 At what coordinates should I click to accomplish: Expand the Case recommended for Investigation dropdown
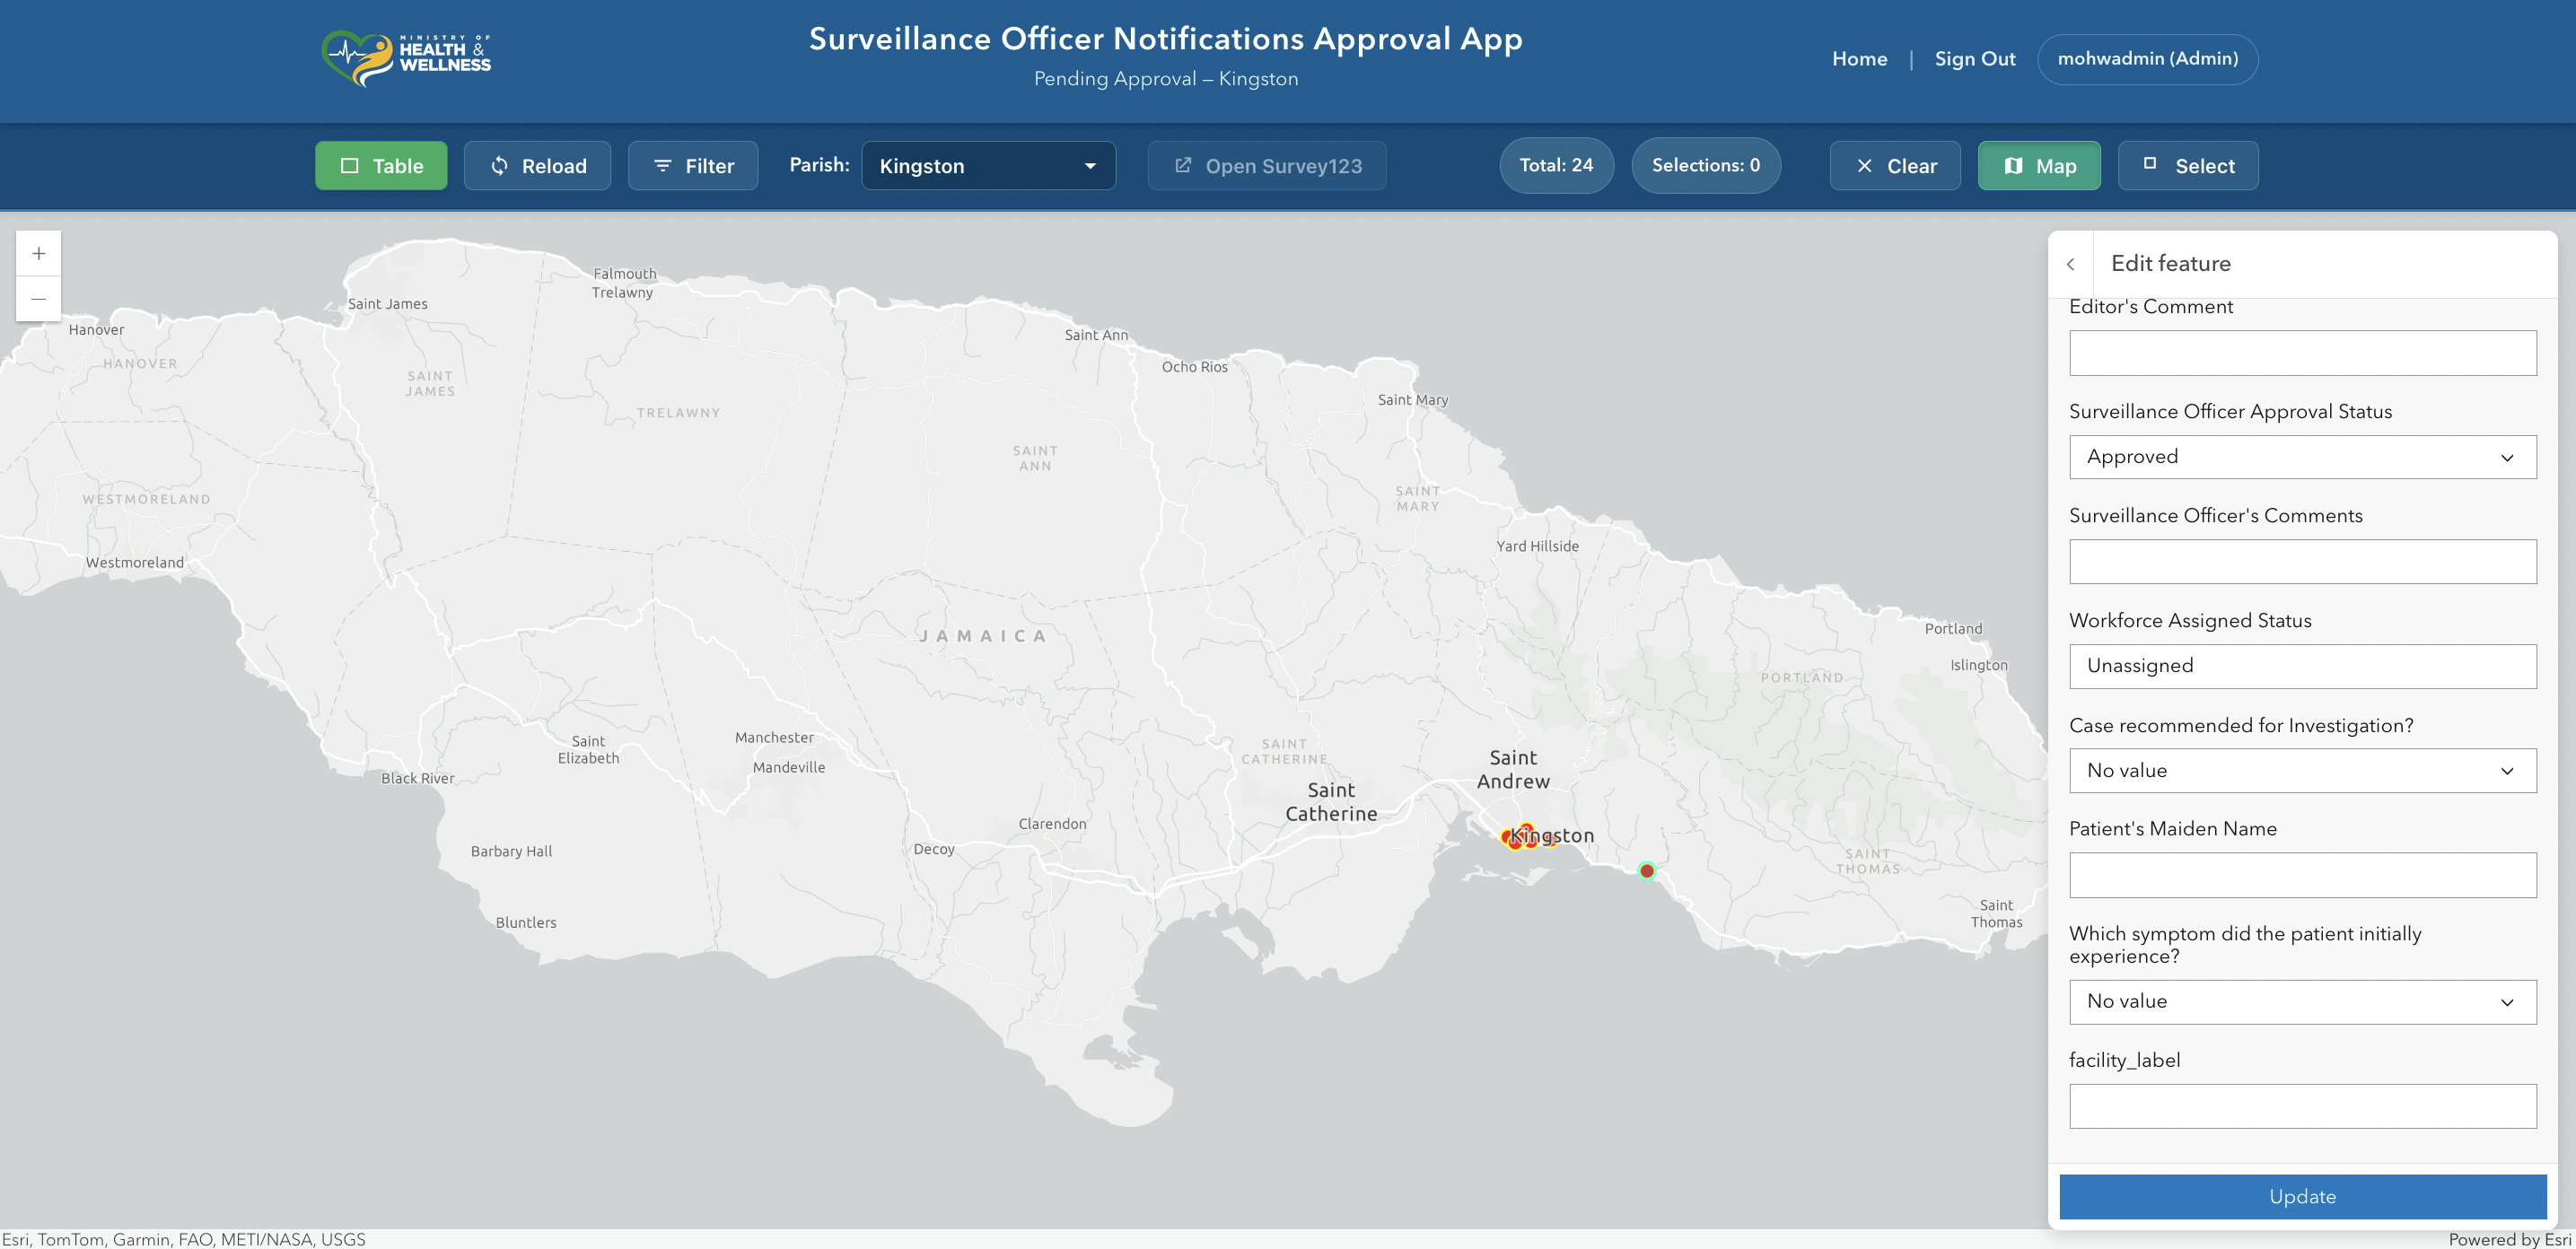coord(2301,770)
